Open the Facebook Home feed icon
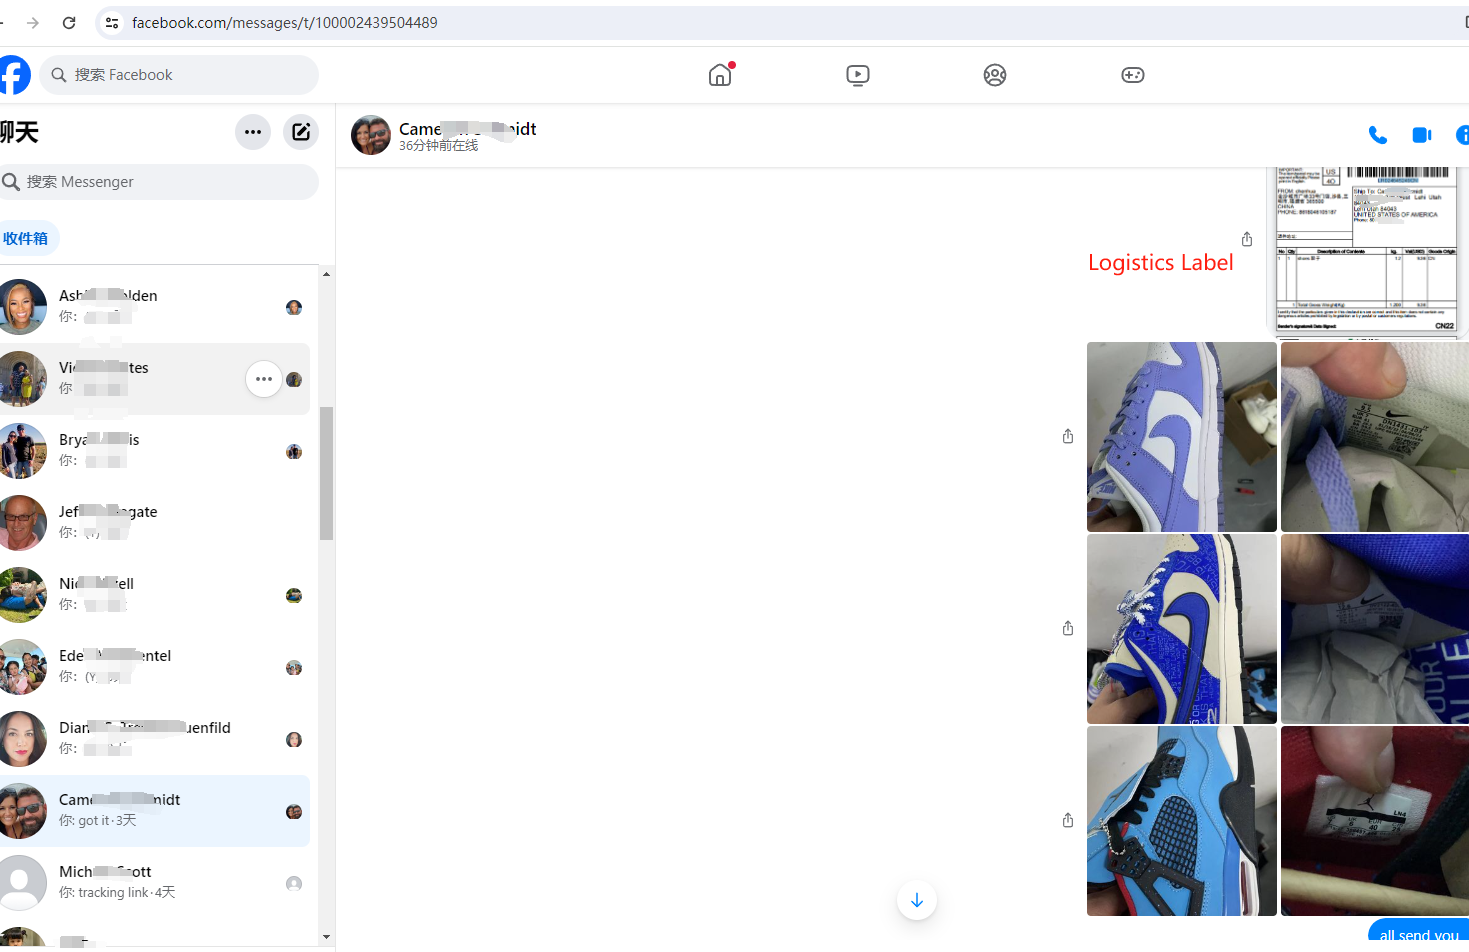This screenshot has width=1469, height=952. point(720,75)
